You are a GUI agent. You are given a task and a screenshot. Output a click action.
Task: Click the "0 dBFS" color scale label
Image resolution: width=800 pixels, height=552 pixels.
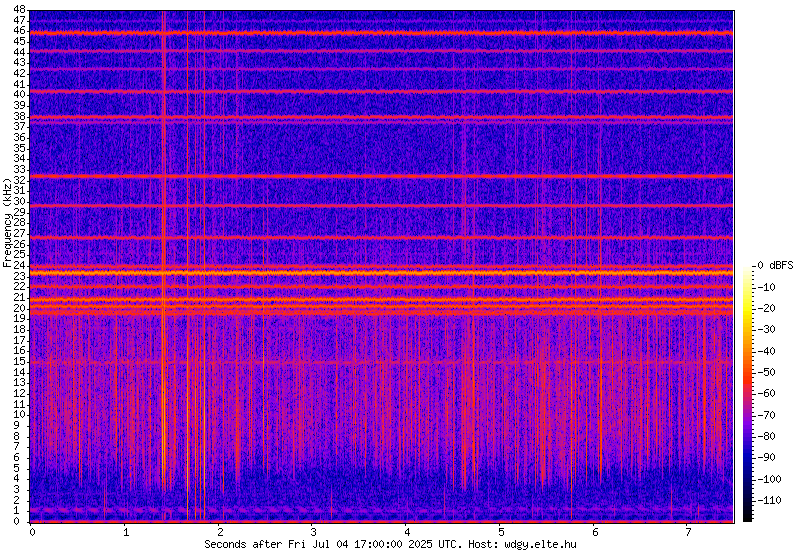coord(775,265)
